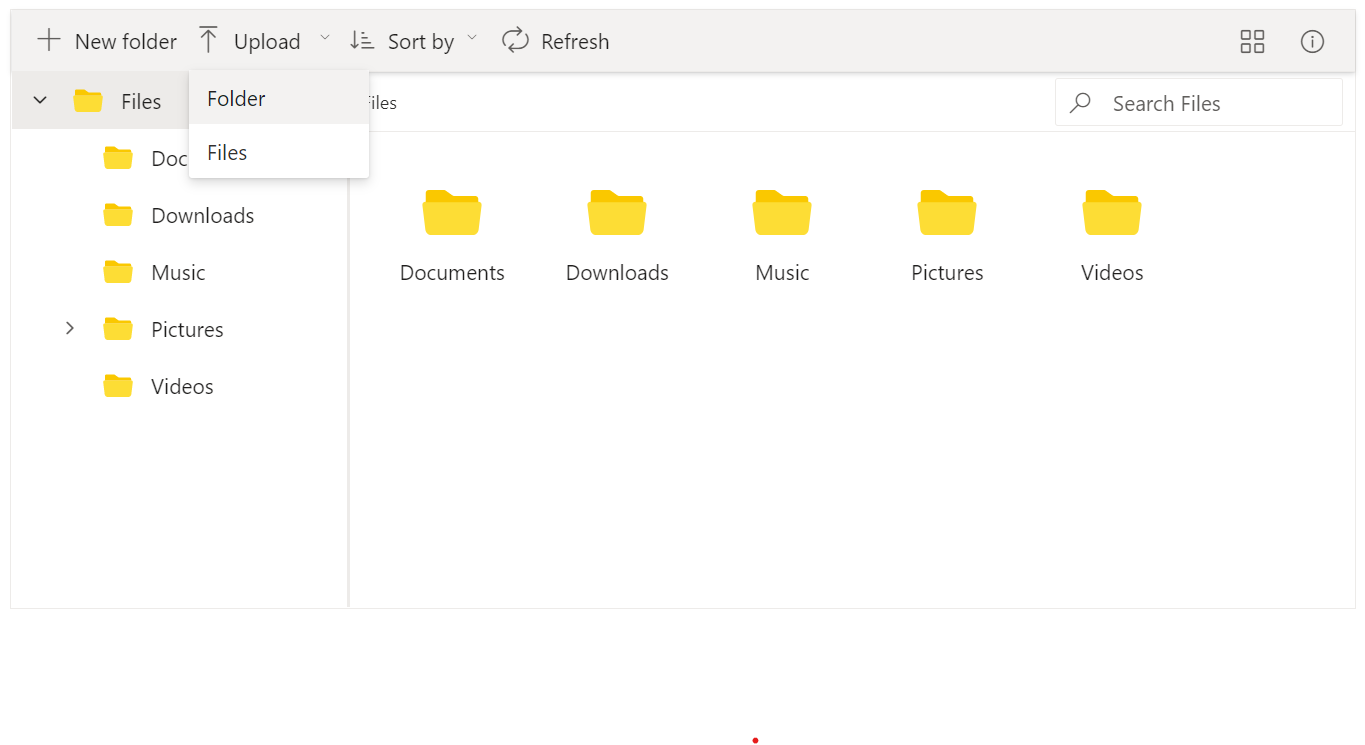Click the Downloads folder icon in sidebar tree
The height and width of the screenshot is (745, 1365).
click(118, 215)
